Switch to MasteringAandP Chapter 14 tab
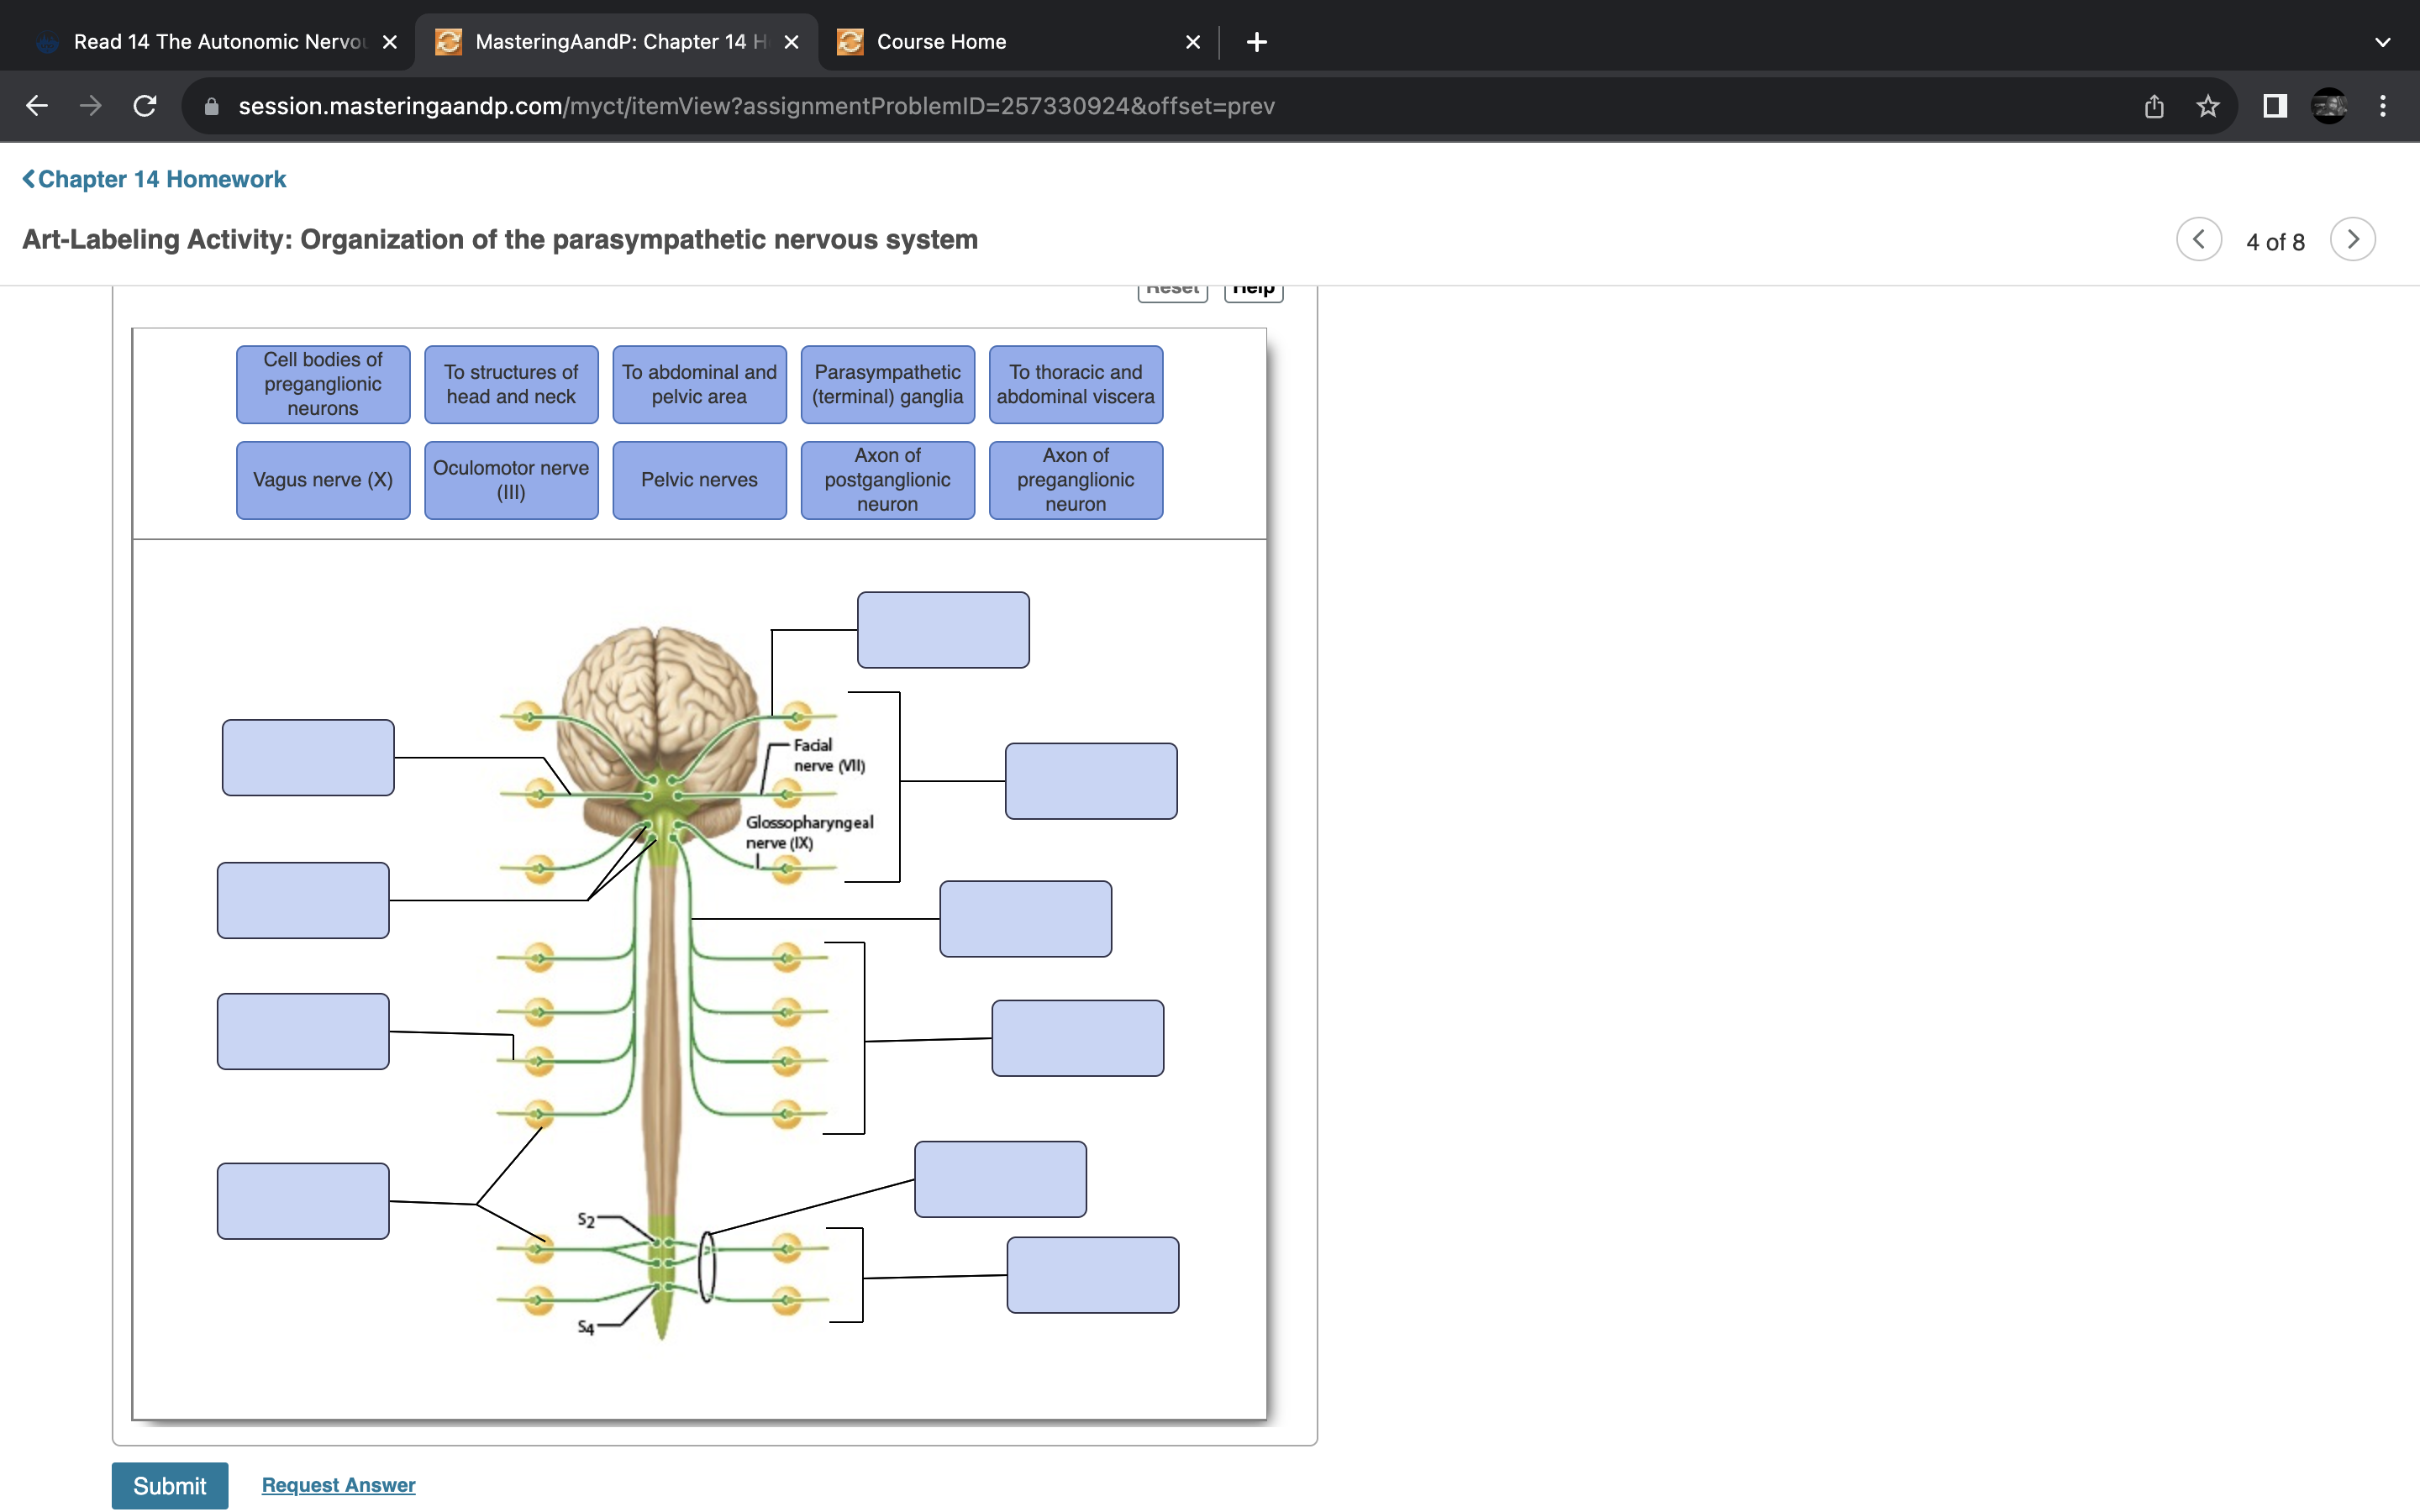Image resolution: width=2420 pixels, height=1512 pixels. pos(617,42)
